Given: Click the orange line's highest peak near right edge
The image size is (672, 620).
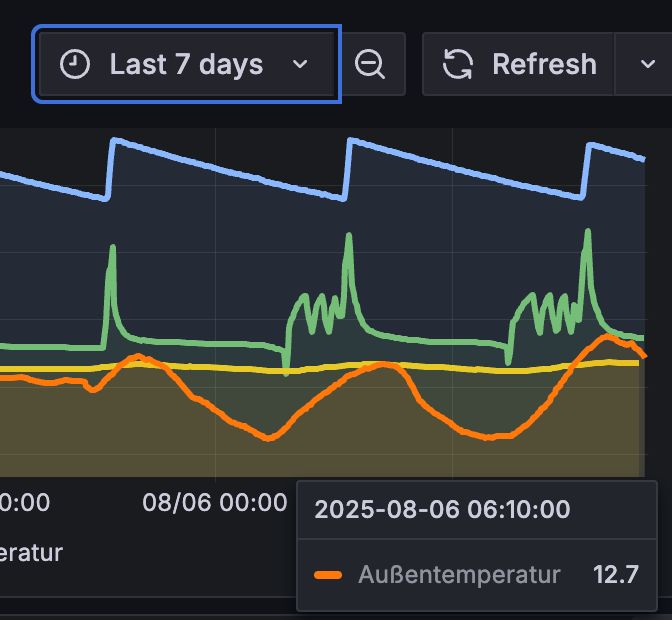Looking at the screenshot, I should click(x=606, y=337).
